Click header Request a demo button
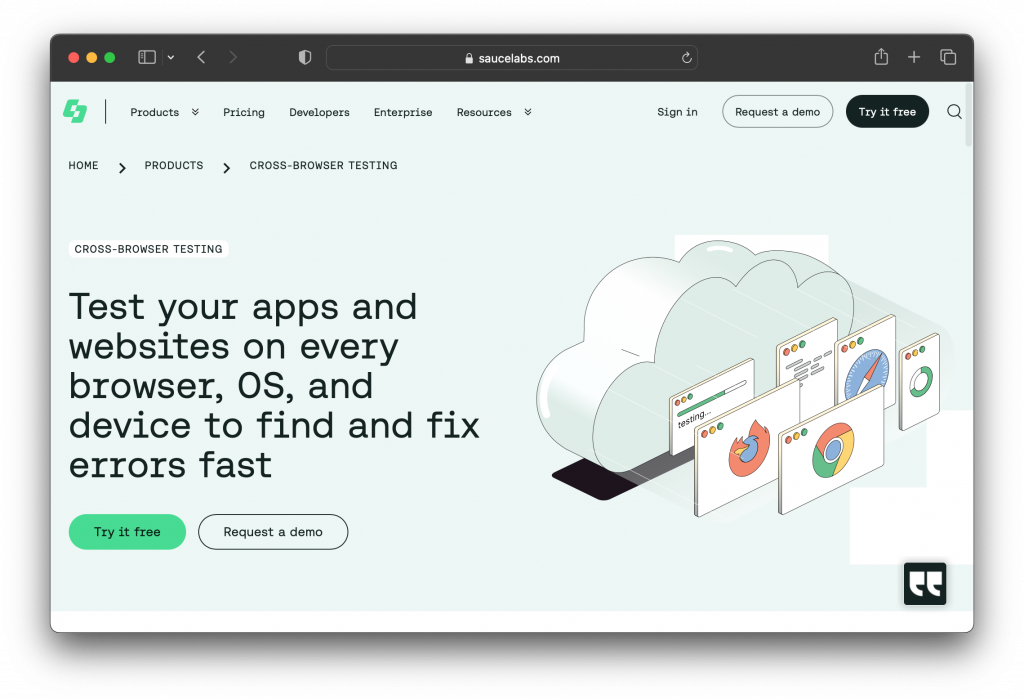The width and height of the screenshot is (1024, 699). coord(777,112)
